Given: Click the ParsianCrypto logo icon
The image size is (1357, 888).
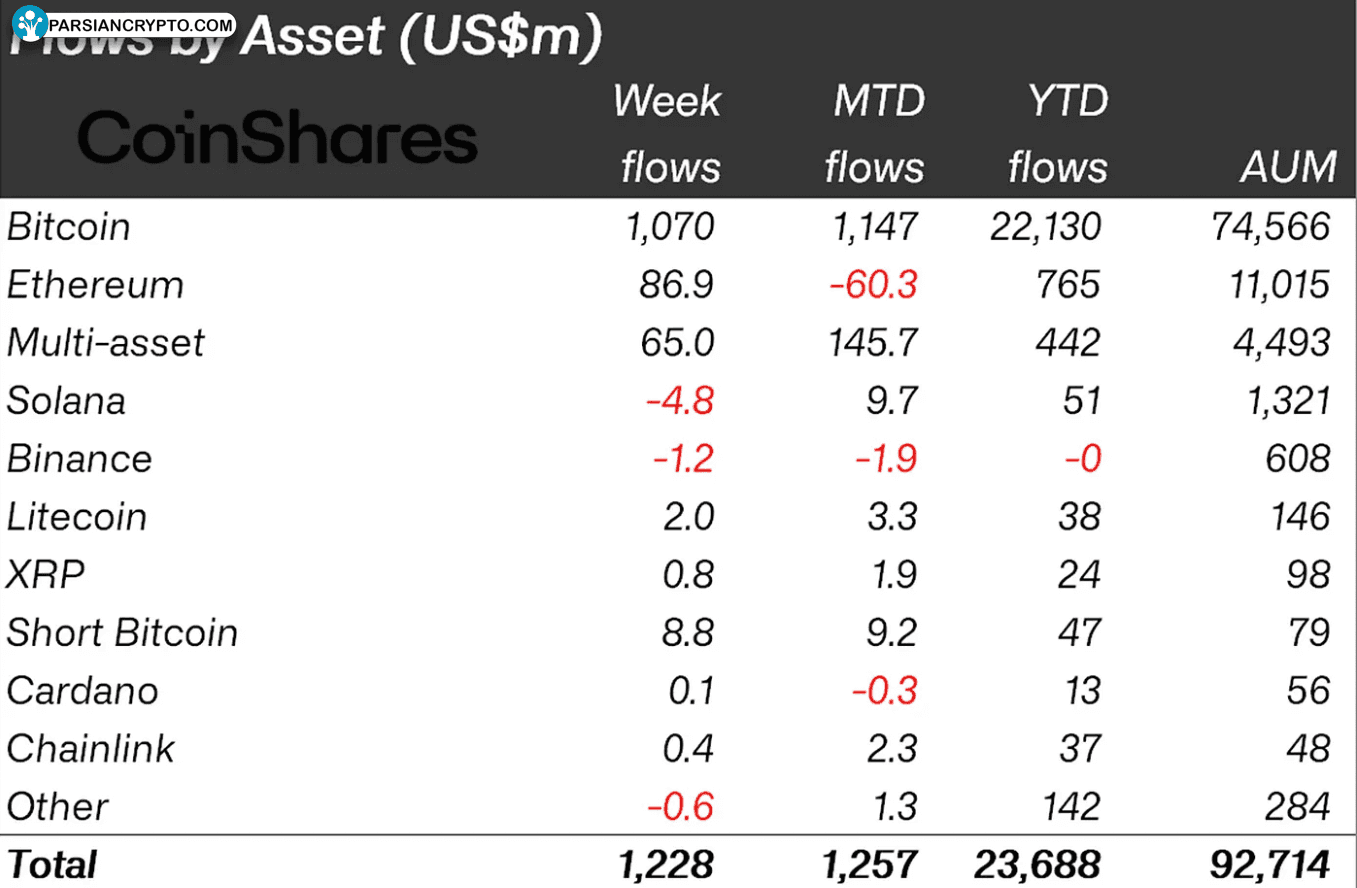Looking at the screenshot, I should coord(29,22).
